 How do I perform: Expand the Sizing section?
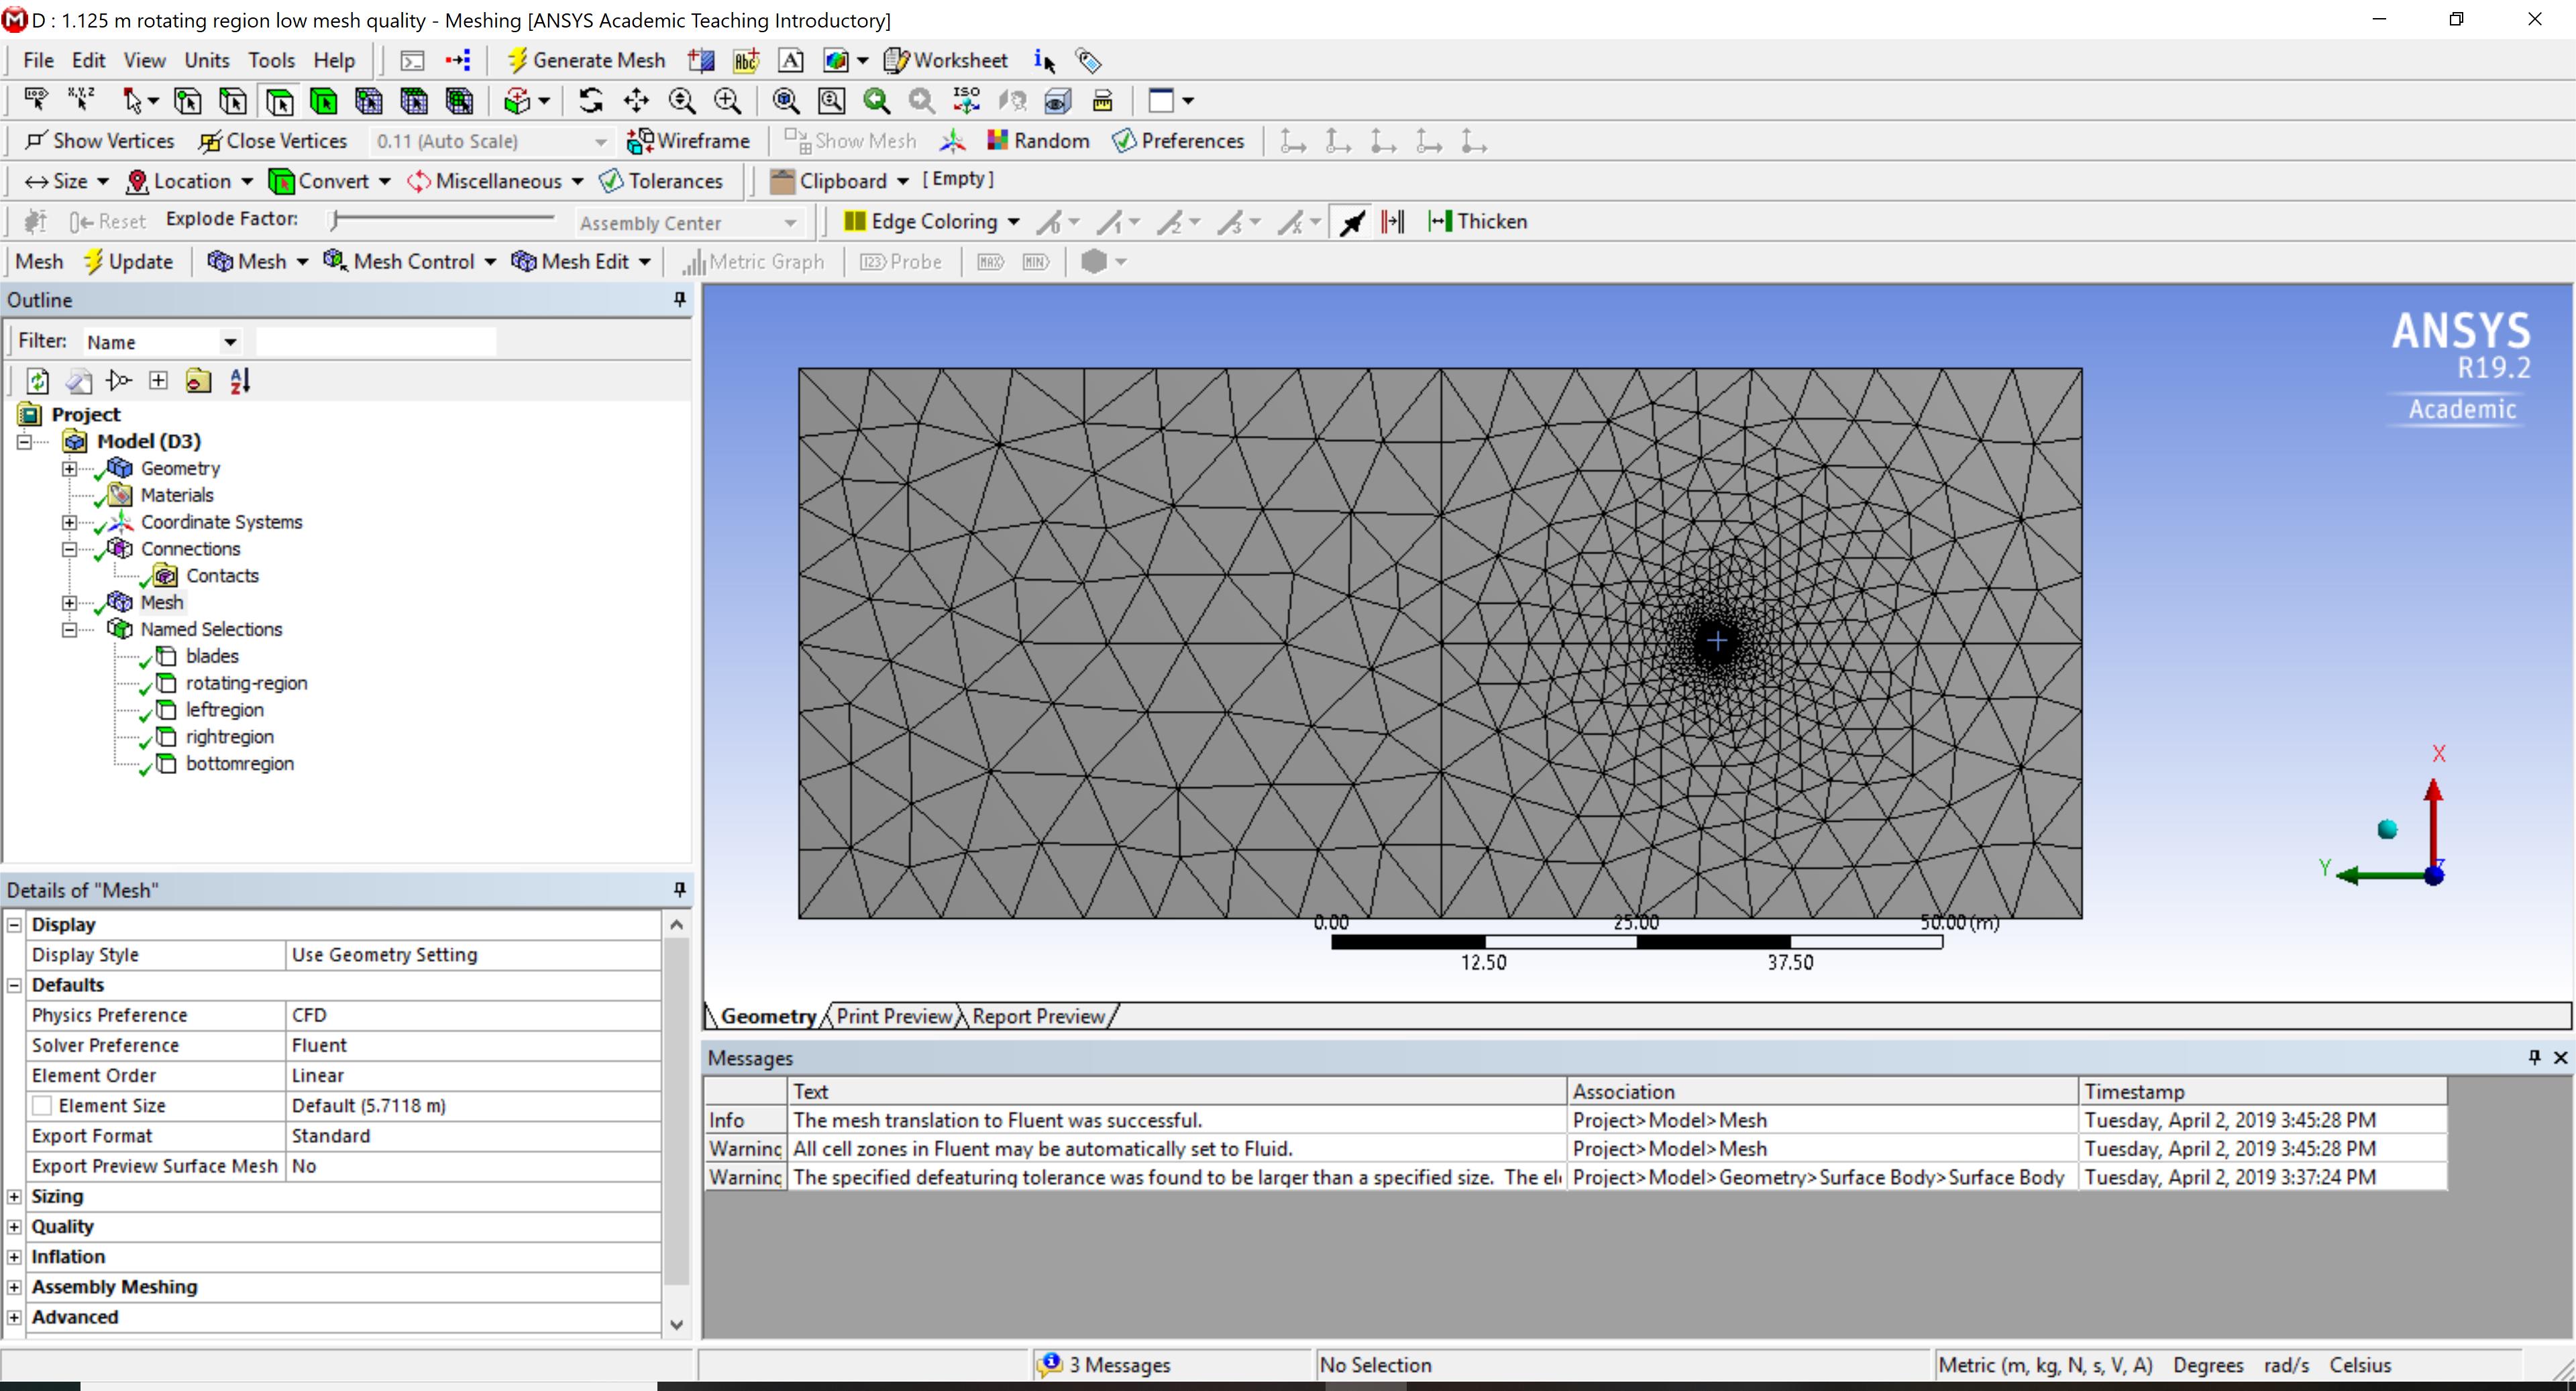14,1196
